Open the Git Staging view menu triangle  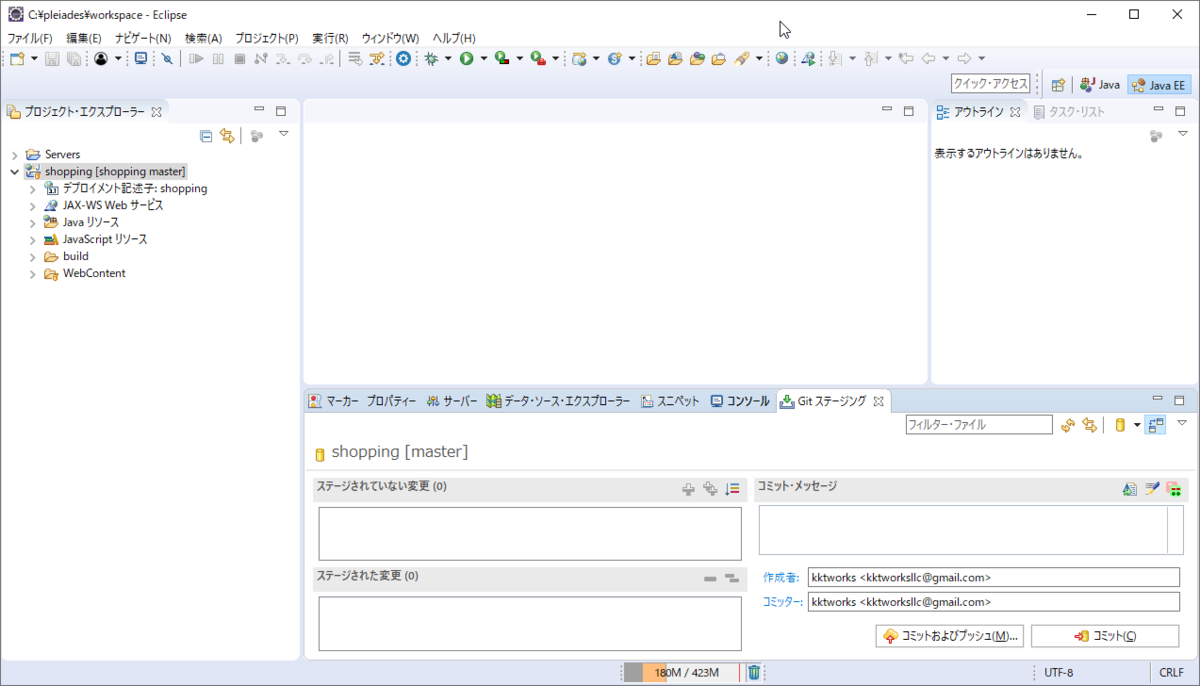coord(1182,423)
